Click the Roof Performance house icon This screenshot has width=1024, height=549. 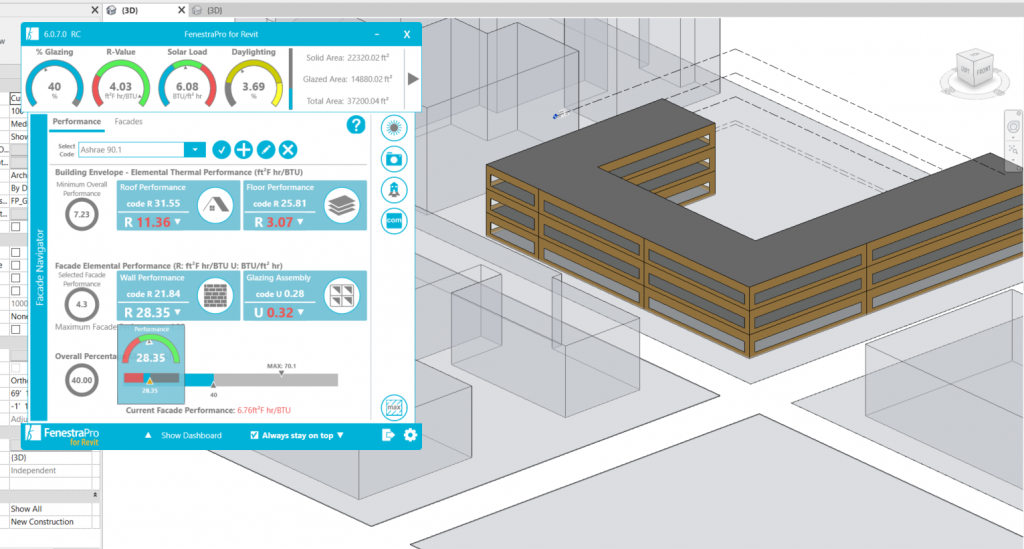[x=216, y=206]
